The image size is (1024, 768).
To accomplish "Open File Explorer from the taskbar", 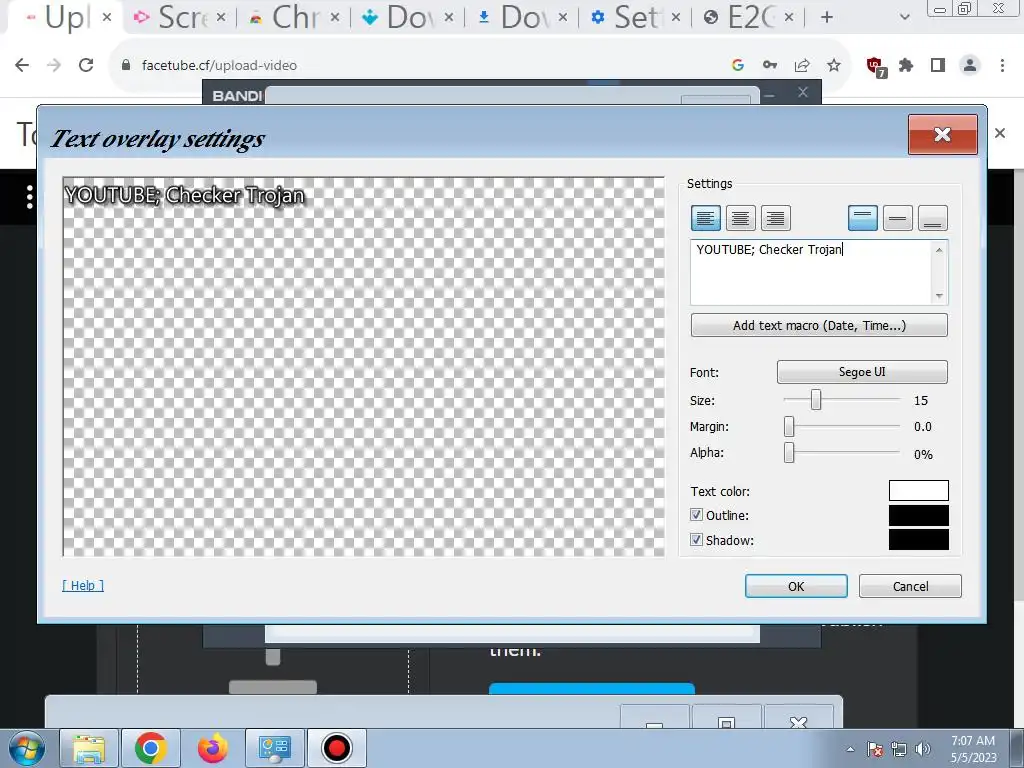I will pos(89,748).
